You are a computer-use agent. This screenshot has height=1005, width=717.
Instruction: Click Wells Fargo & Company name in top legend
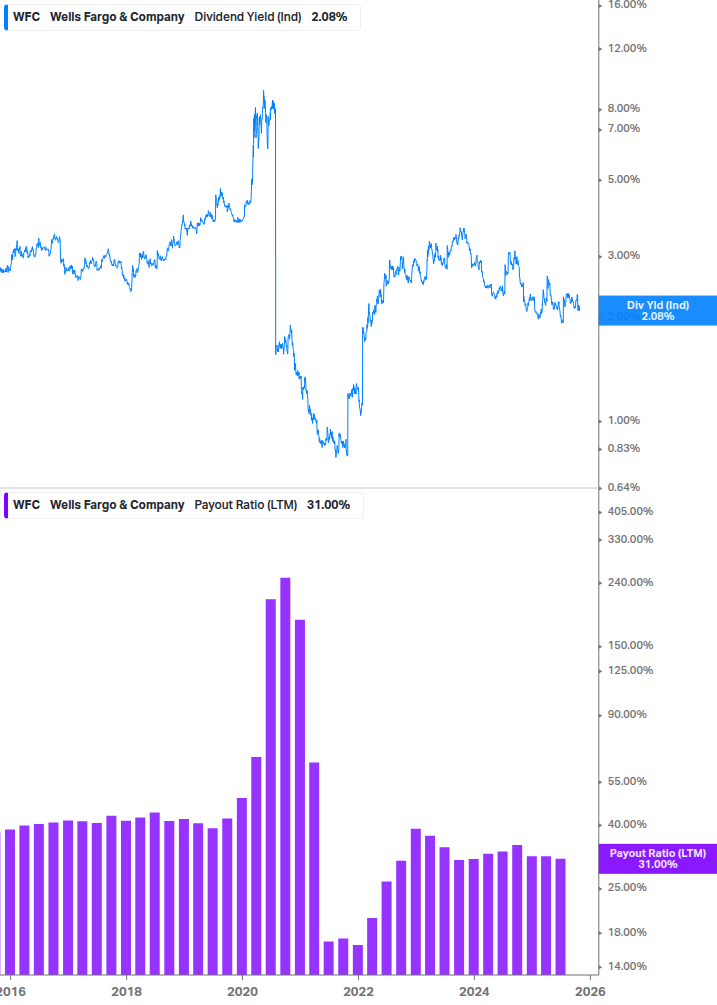(x=117, y=17)
